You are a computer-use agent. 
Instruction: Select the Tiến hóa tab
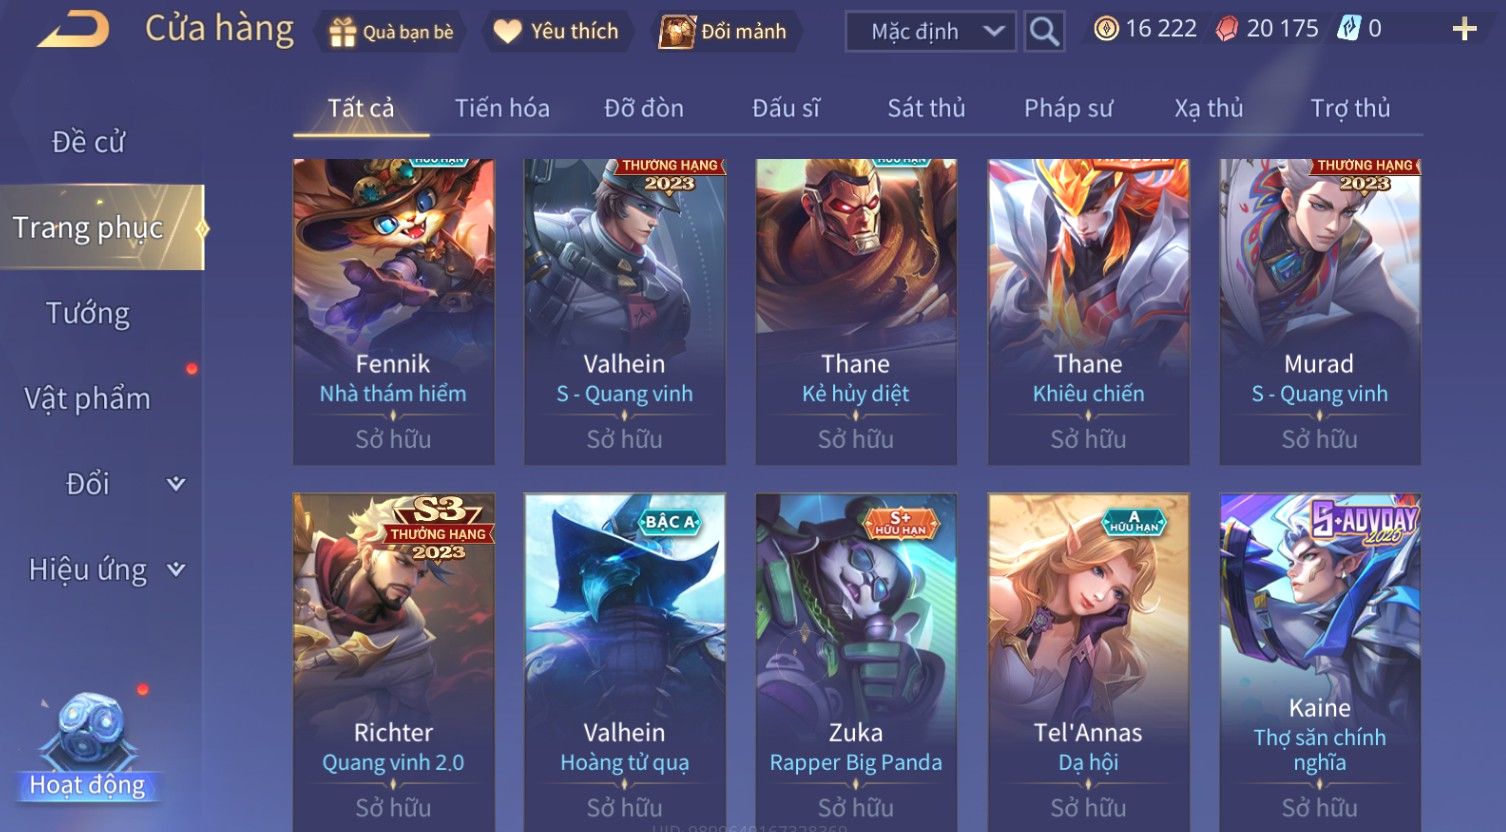tap(502, 108)
